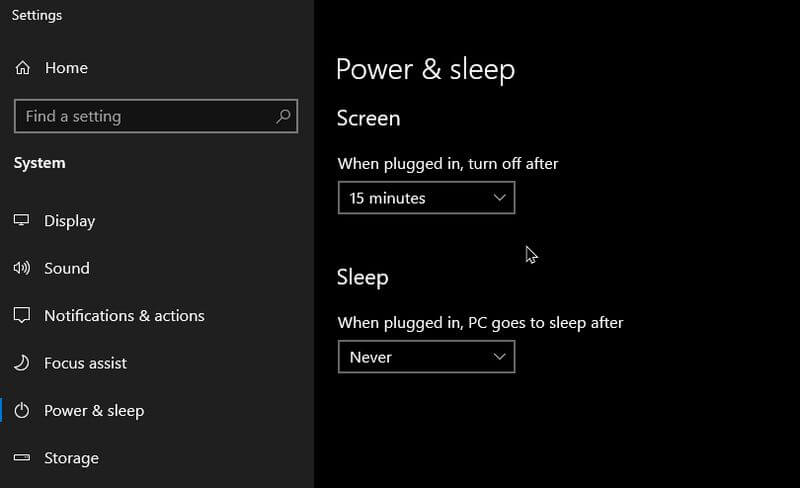Select the Power & sleep sidebar label
This screenshot has width=800, height=488.
(x=94, y=411)
